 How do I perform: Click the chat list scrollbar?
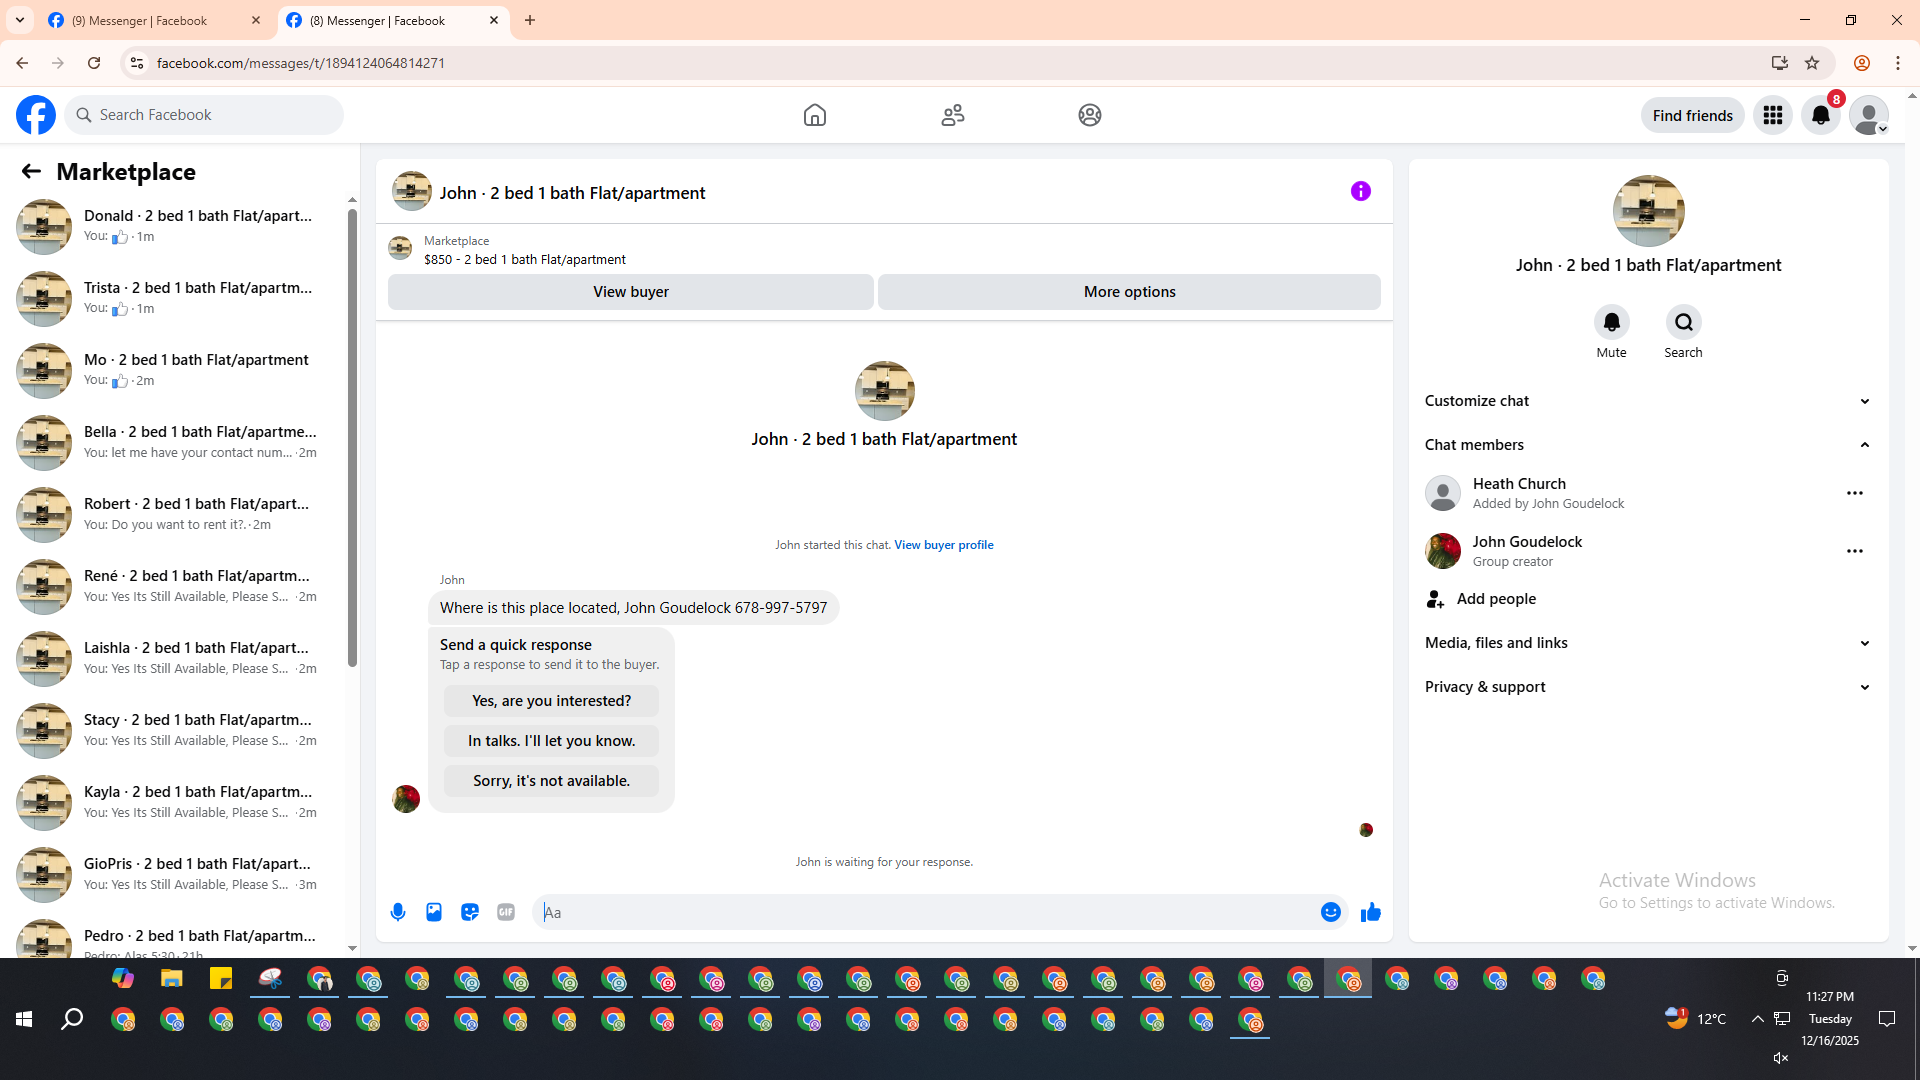tap(352, 437)
